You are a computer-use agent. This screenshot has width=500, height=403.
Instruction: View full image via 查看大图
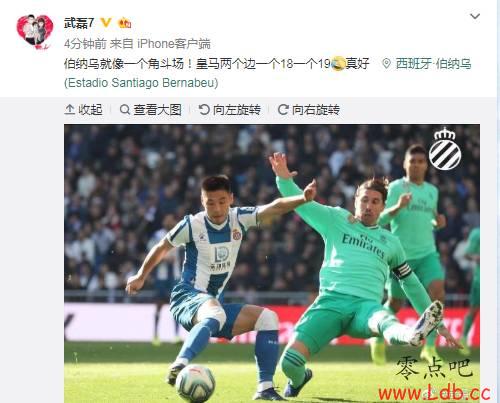tap(151, 110)
